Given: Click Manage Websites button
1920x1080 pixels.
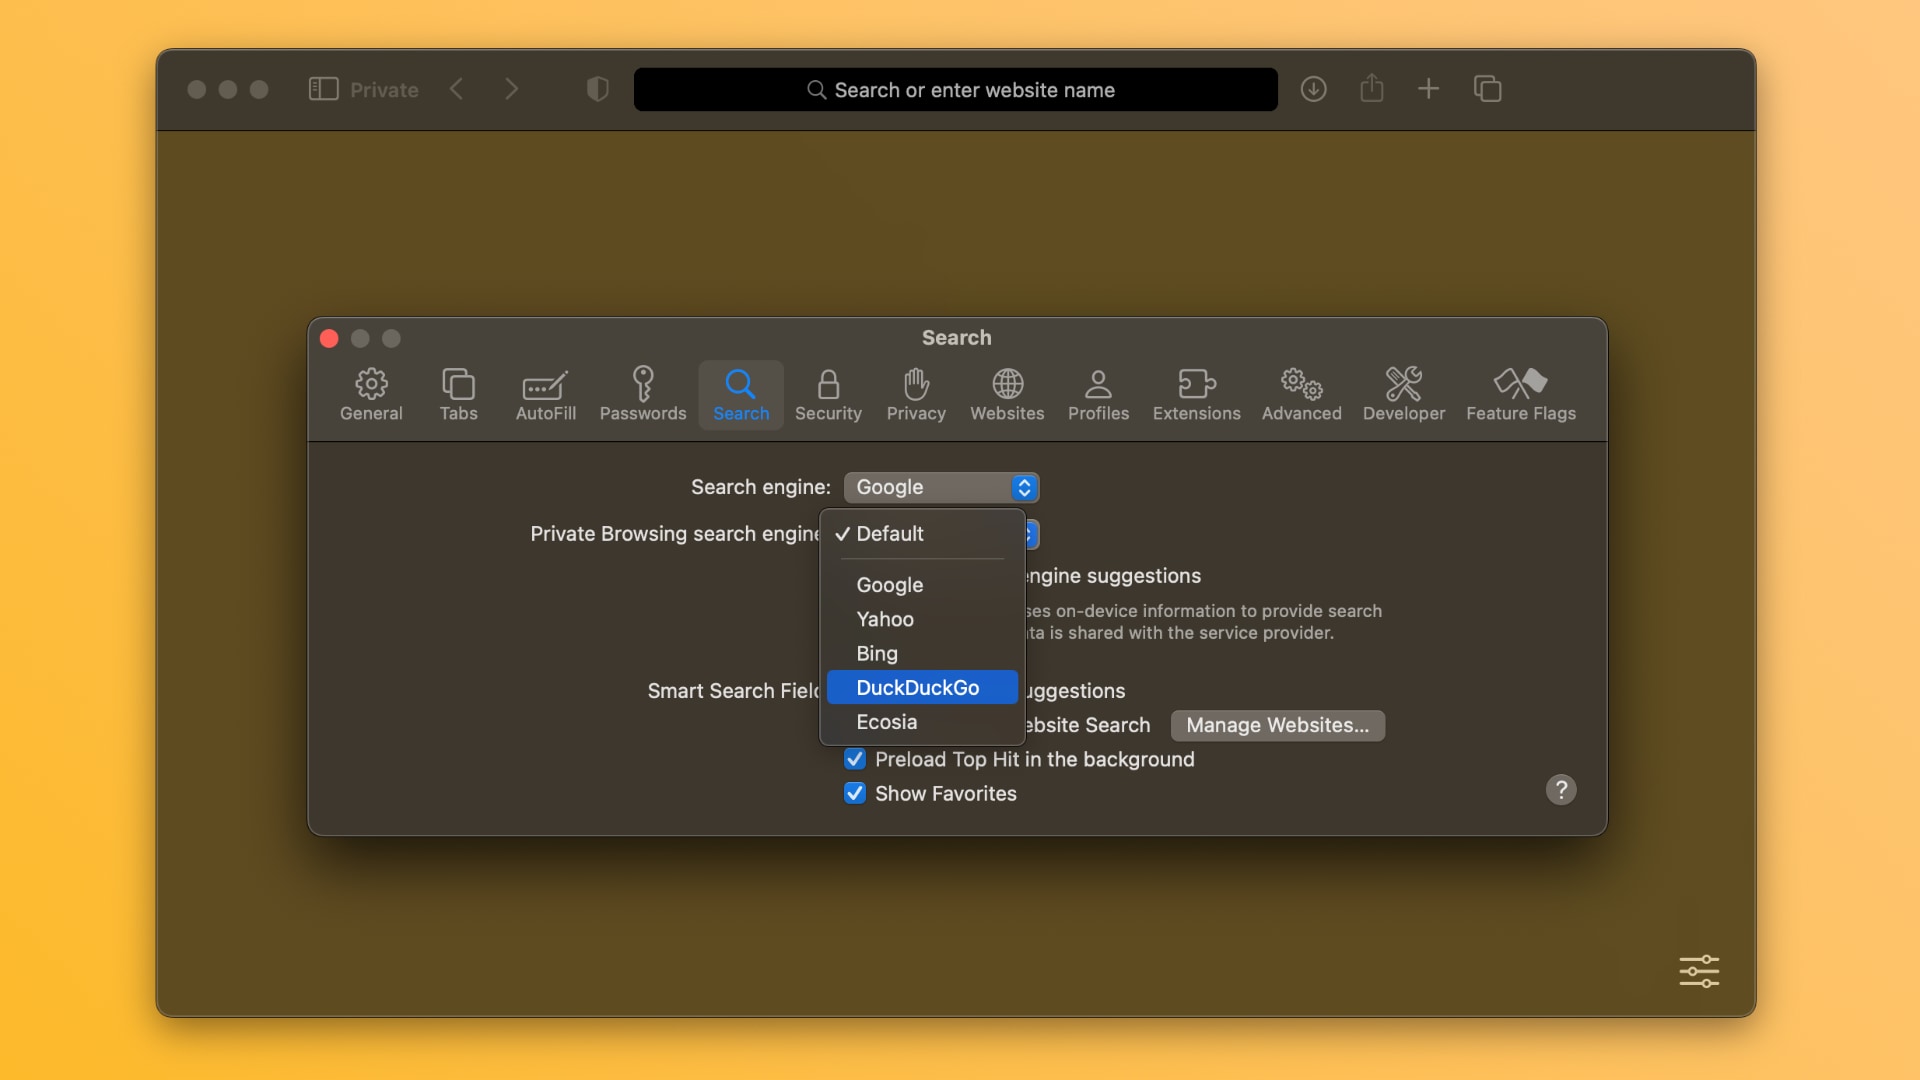Looking at the screenshot, I should (x=1275, y=724).
